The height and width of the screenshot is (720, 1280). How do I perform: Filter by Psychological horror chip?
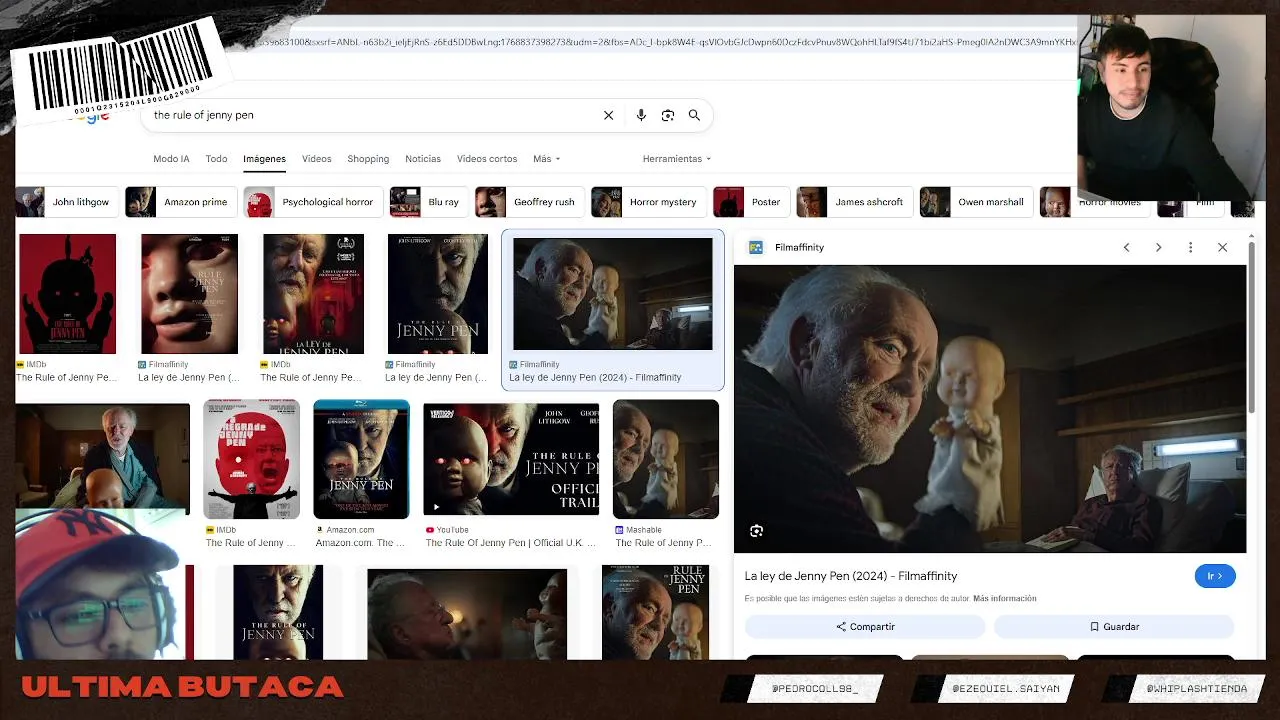click(312, 202)
